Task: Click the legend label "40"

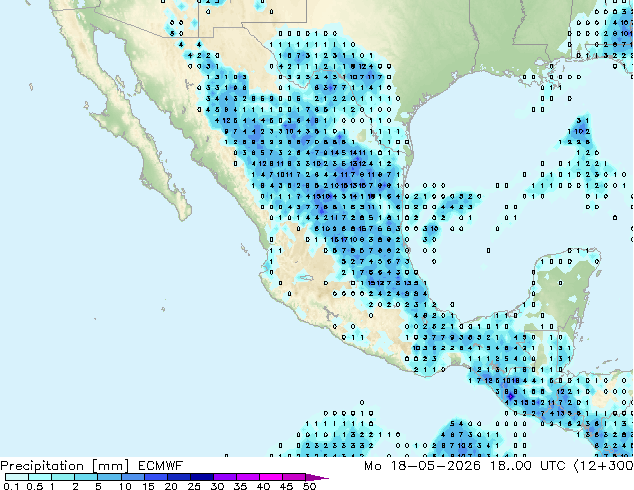Action: tap(263, 486)
